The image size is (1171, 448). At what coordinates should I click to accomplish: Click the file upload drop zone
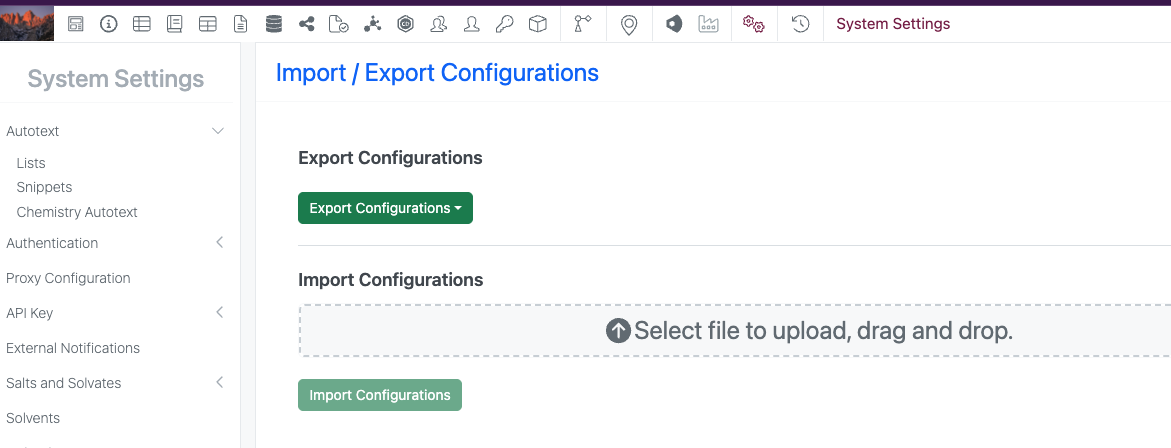pos(735,330)
